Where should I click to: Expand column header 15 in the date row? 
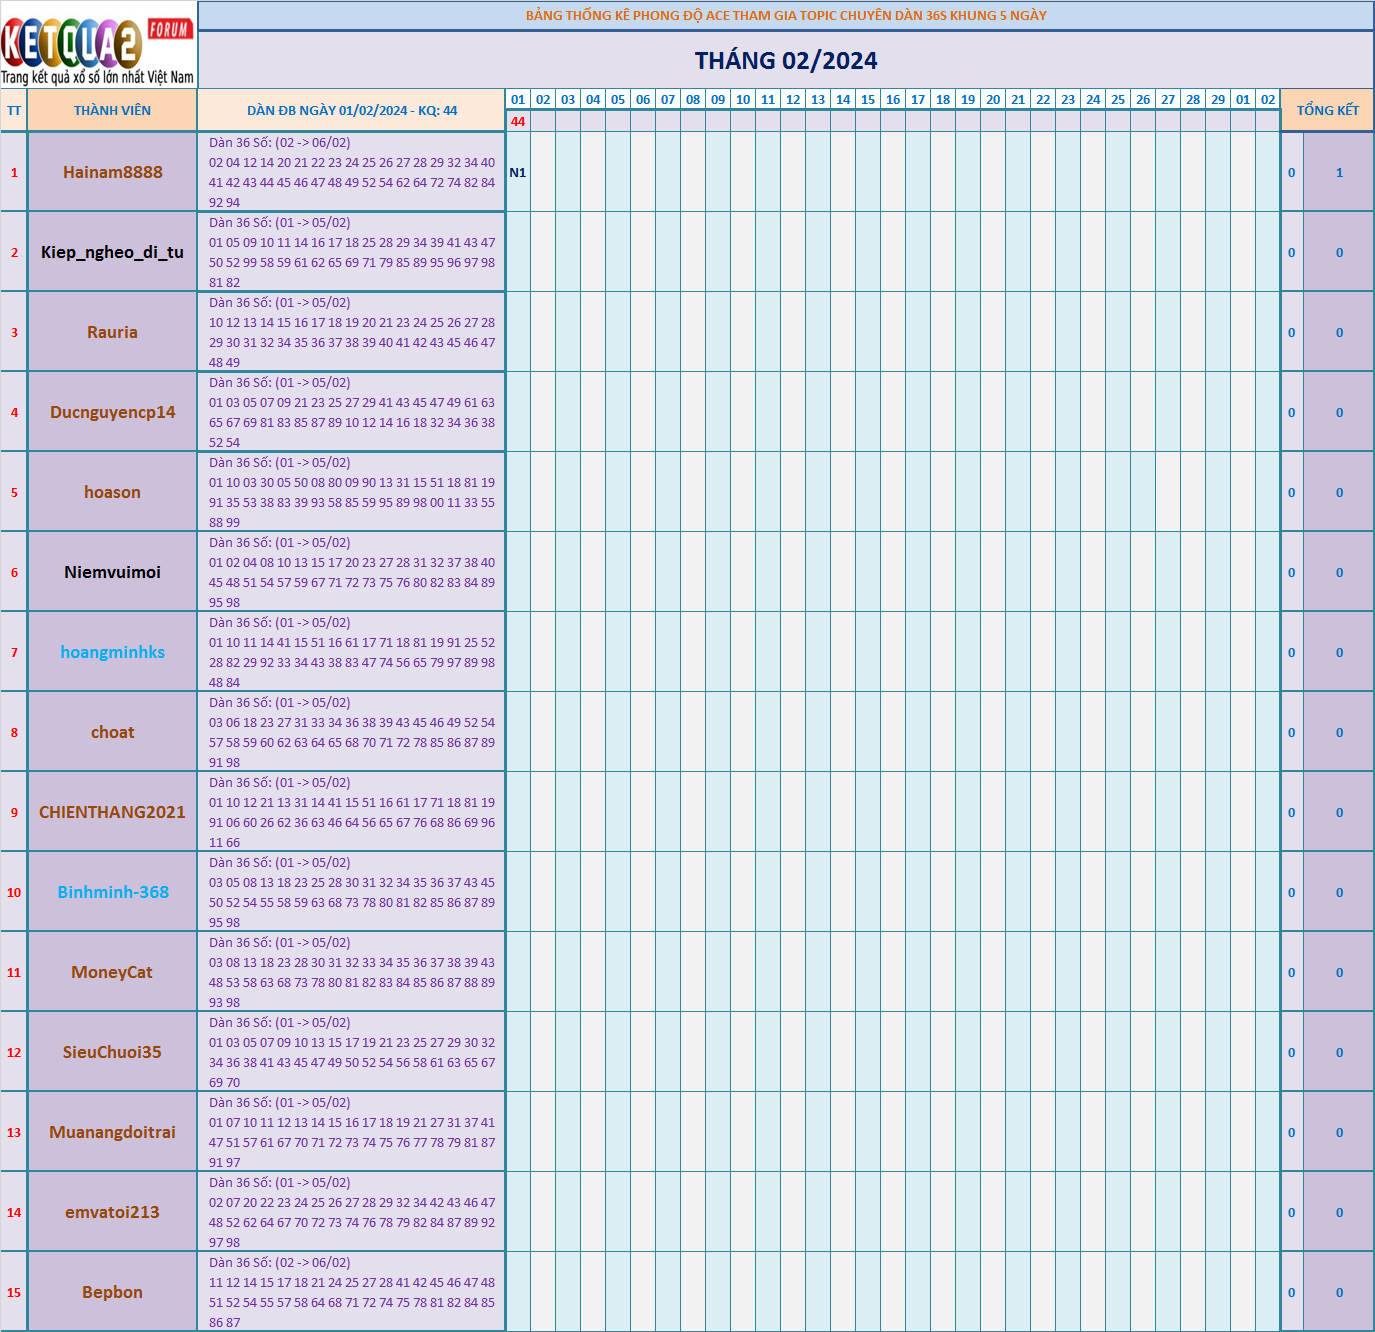[867, 100]
